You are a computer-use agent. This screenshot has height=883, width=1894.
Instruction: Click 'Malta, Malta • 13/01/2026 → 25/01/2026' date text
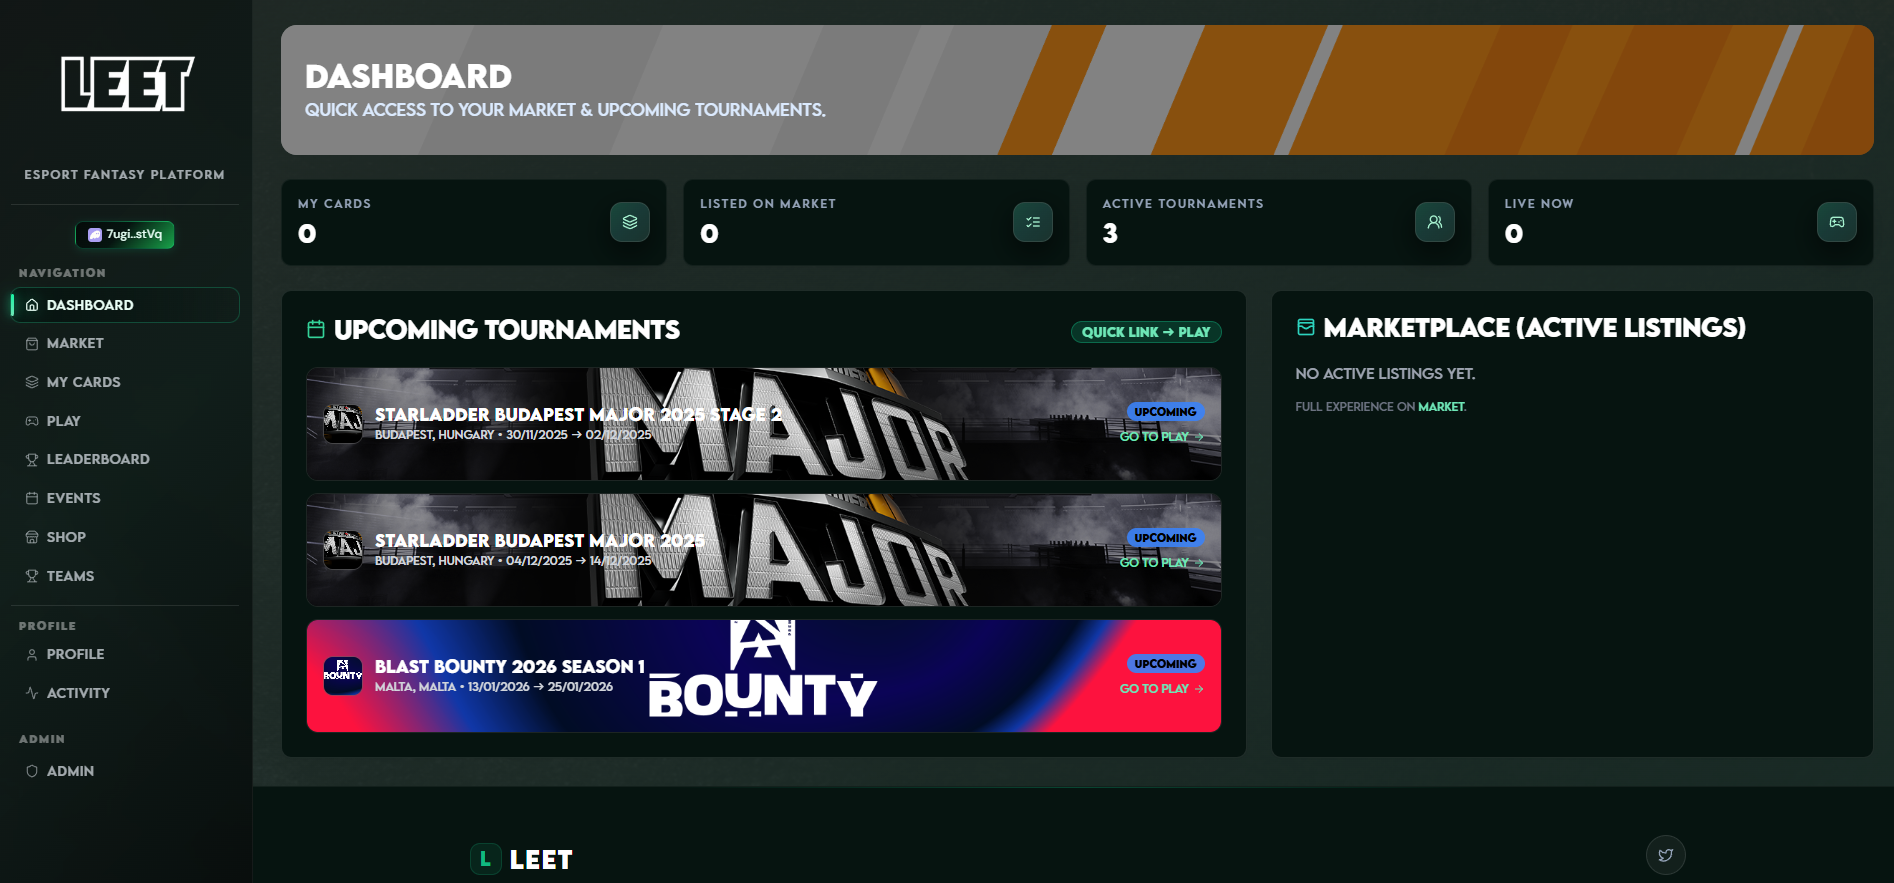[494, 687]
